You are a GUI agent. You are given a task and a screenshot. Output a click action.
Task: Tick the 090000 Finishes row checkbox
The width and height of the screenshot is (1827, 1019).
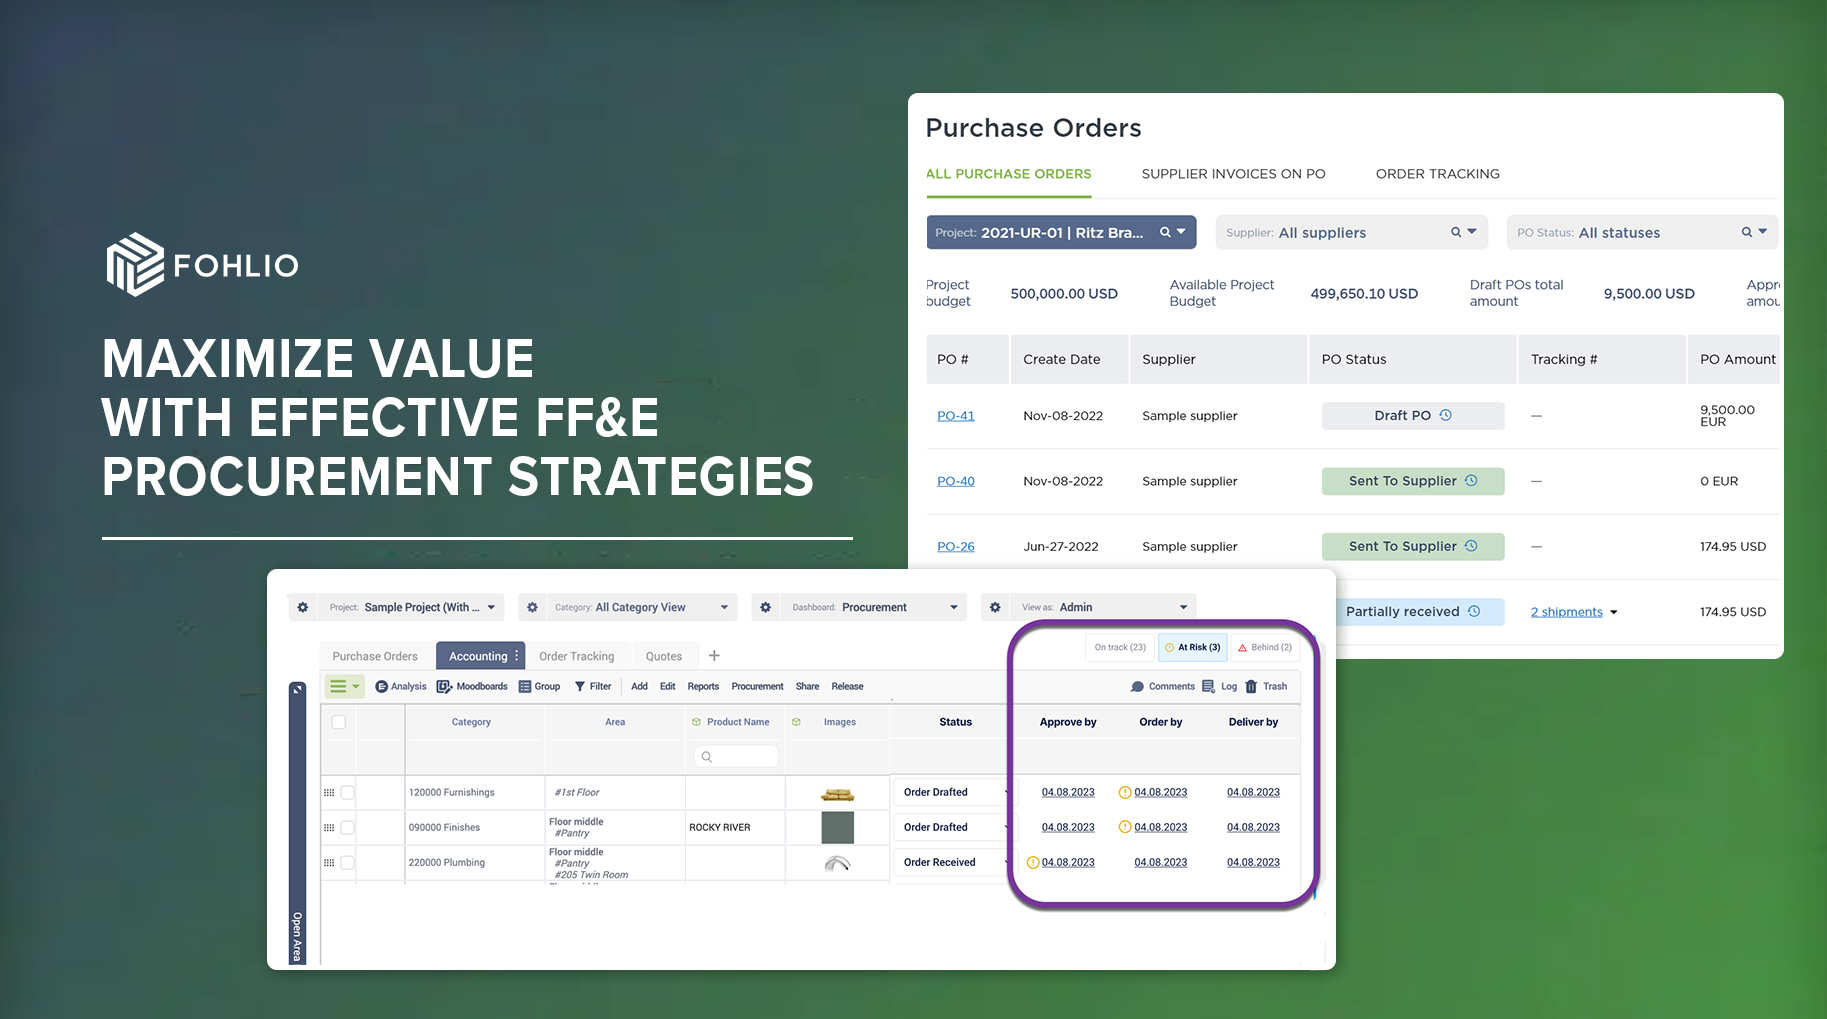pos(347,827)
